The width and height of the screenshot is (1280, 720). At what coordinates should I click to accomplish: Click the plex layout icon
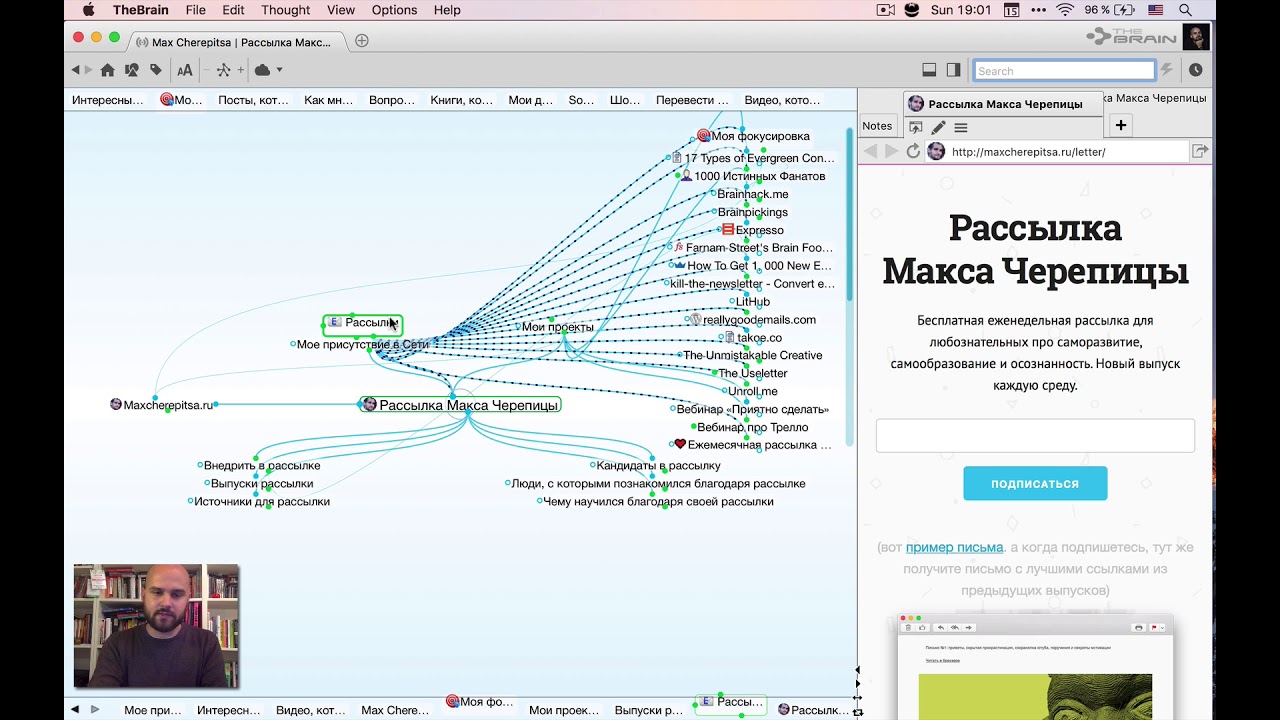tap(223, 70)
